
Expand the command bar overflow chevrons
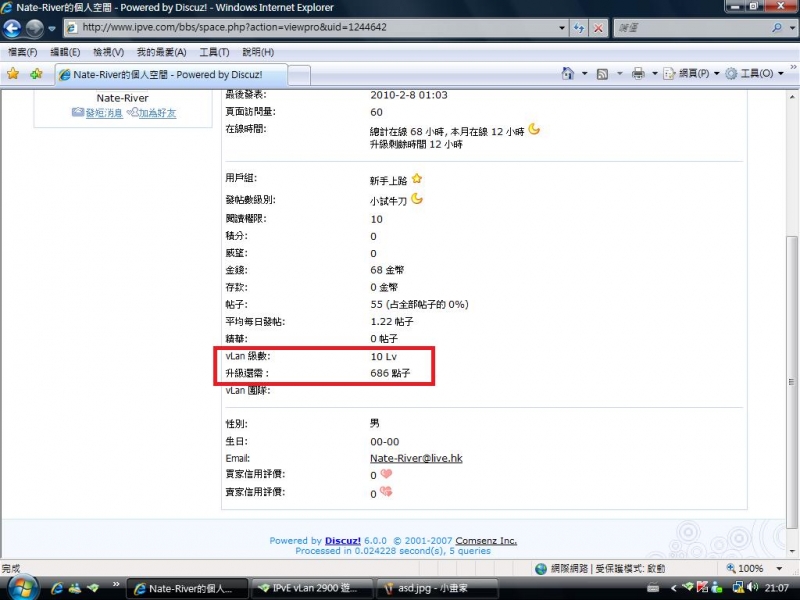coord(793,67)
